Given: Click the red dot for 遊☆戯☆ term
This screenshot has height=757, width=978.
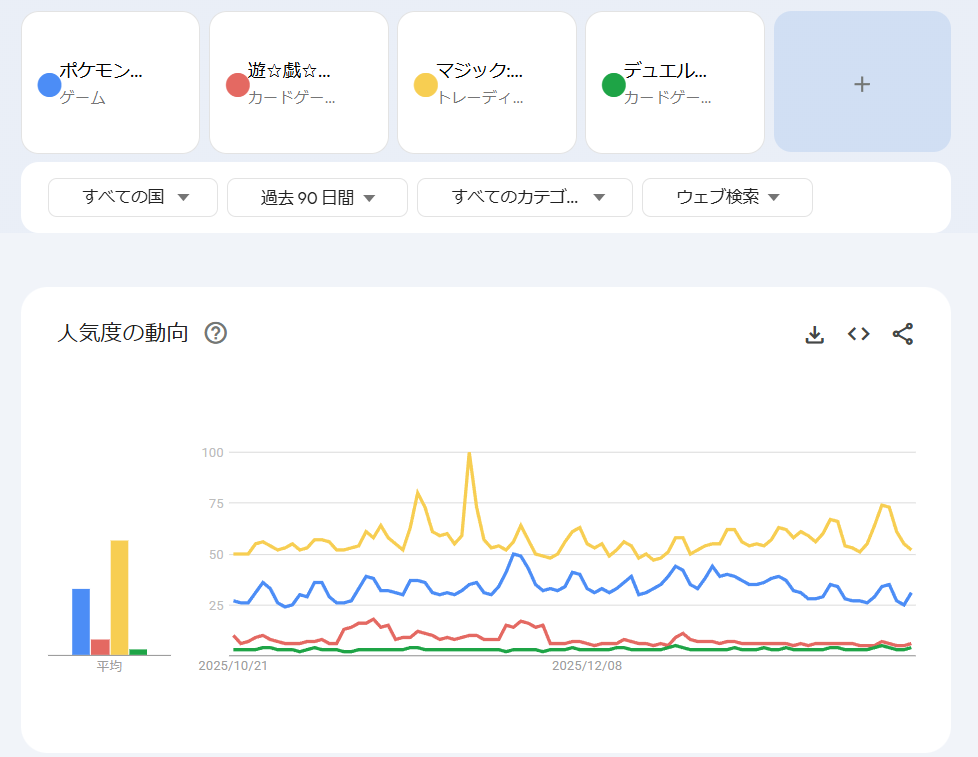Looking at the screenshot, I should click(237, 85).
